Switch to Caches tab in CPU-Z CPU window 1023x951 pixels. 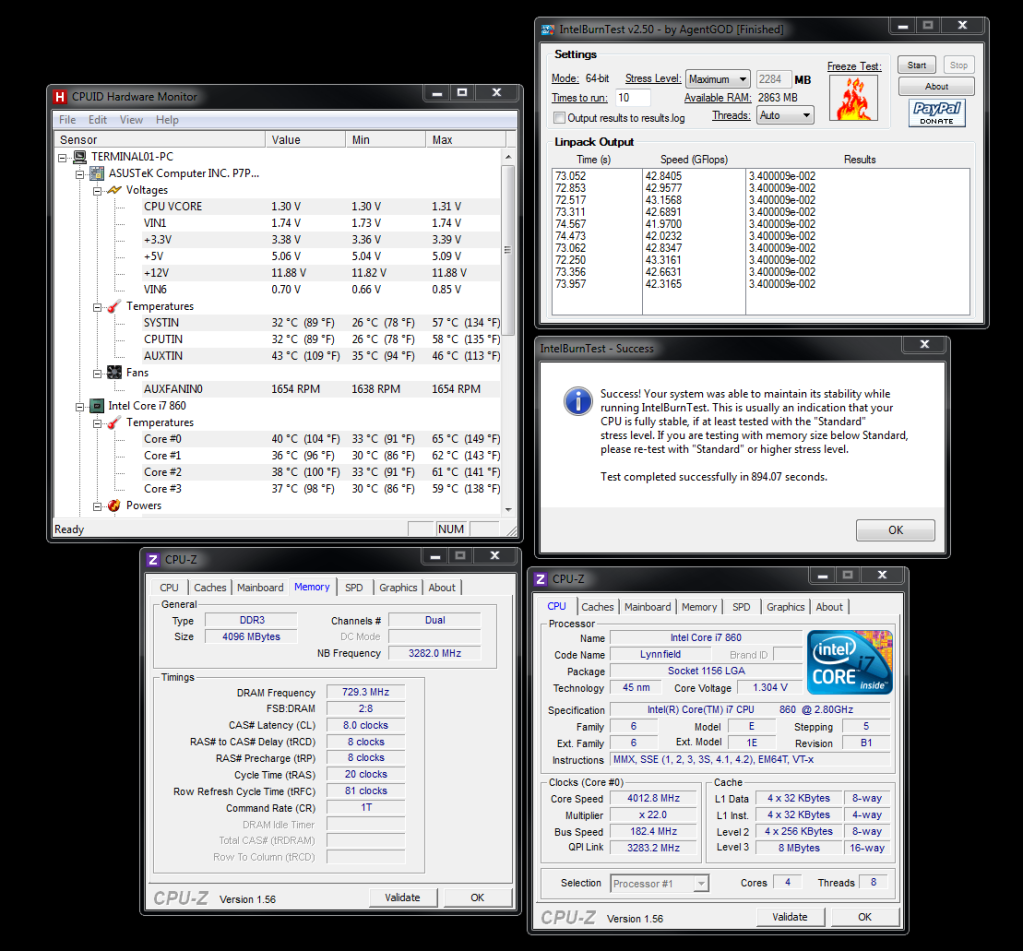click(598, 607)
